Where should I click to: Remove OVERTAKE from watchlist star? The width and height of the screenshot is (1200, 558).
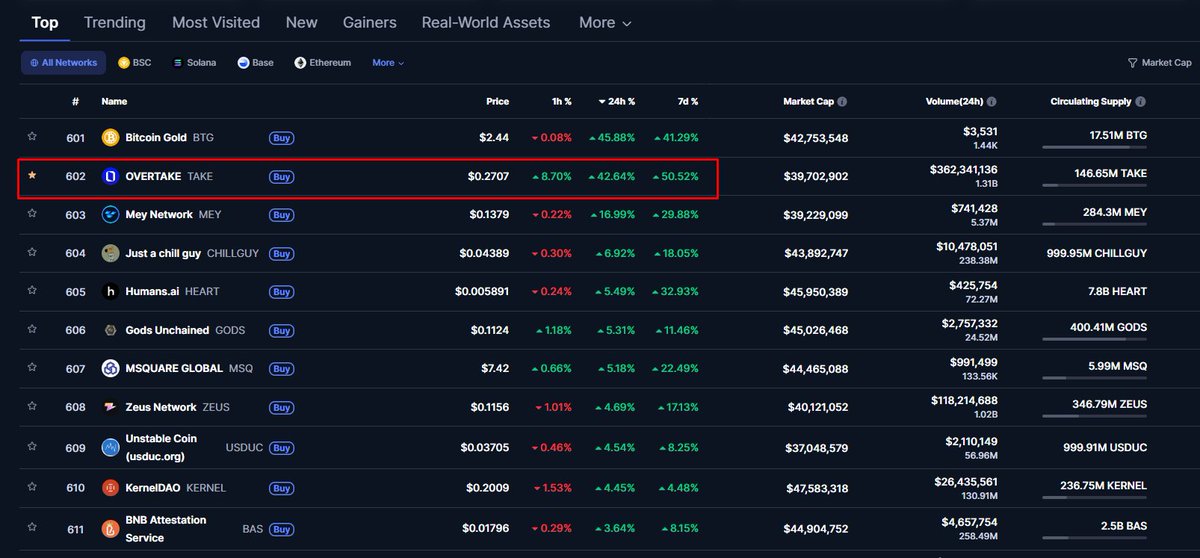click(x=32, y=175)
